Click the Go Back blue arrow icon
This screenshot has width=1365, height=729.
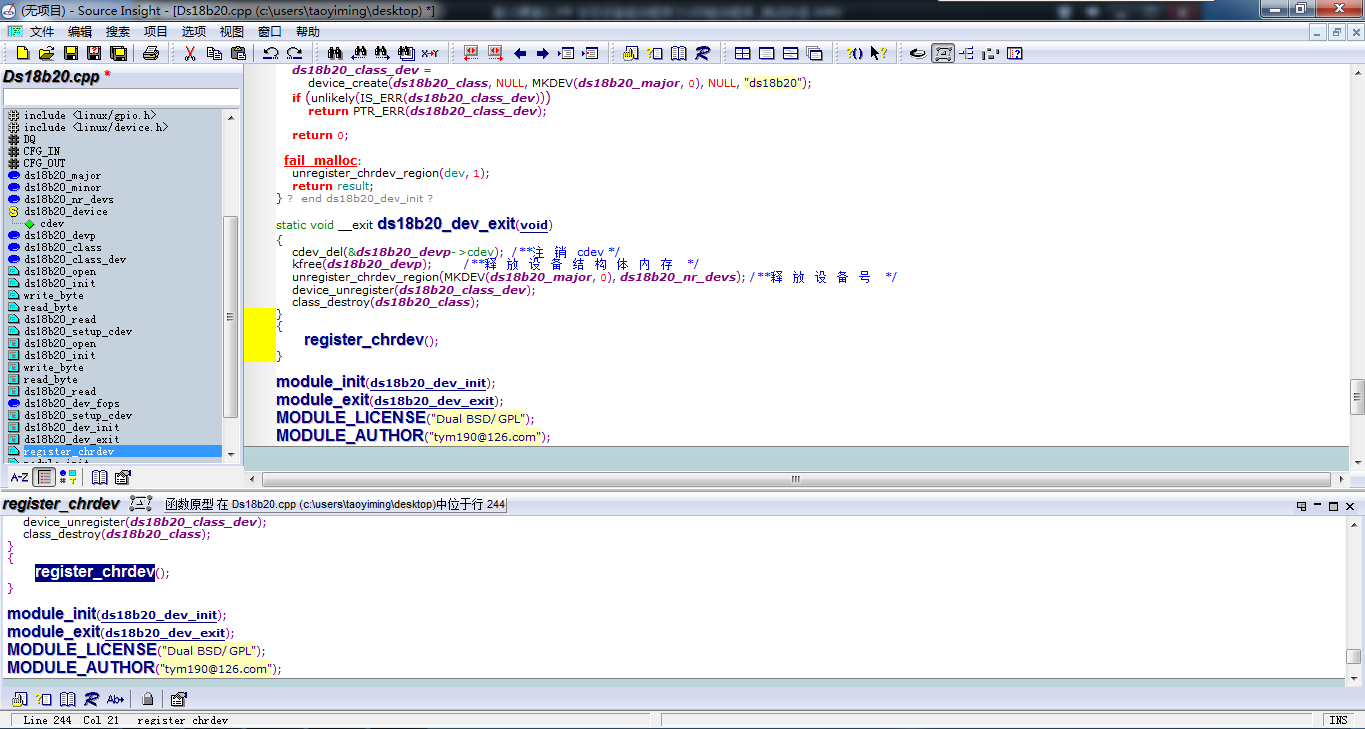(520, 53)
